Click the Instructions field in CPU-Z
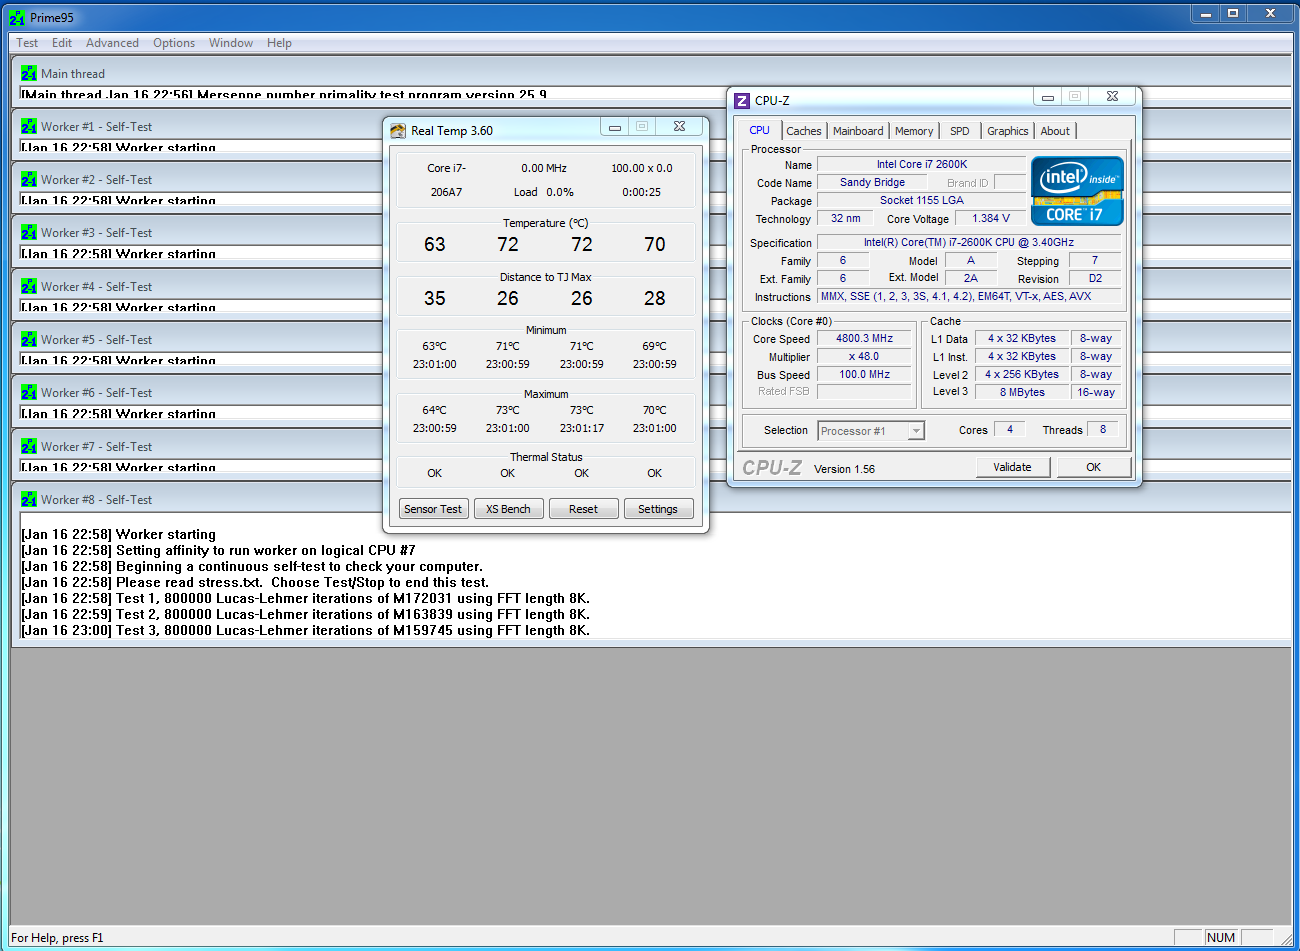 pos(969,296)
